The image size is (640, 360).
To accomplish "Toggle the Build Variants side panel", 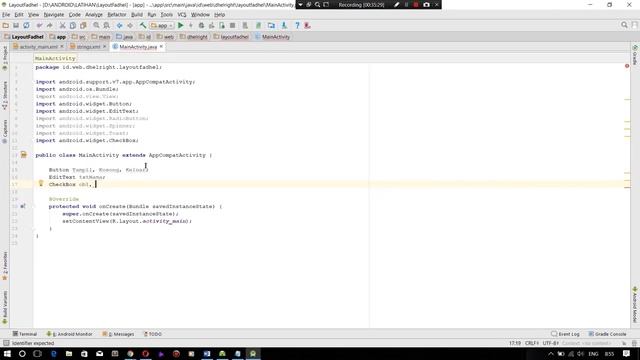I will [x=5, y=308].
